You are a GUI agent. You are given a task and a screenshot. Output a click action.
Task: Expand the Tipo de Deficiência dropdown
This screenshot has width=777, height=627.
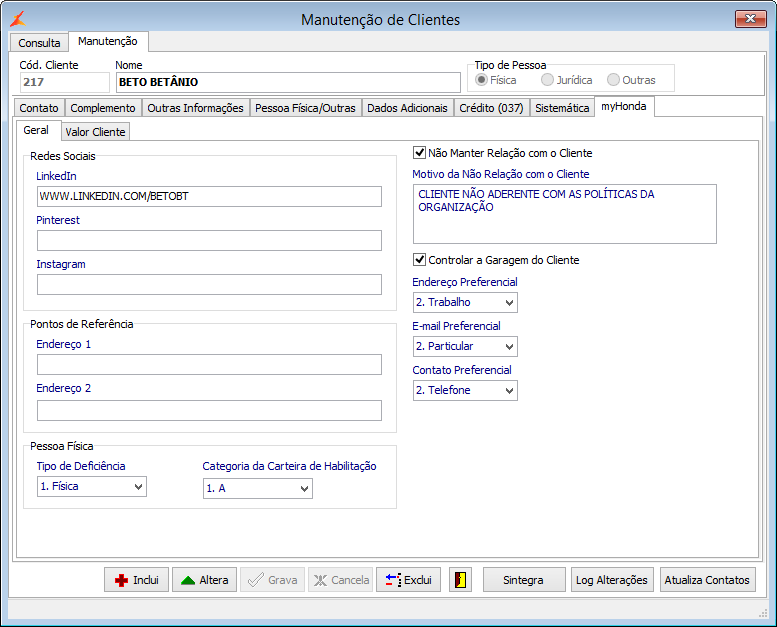pos(92,486)
